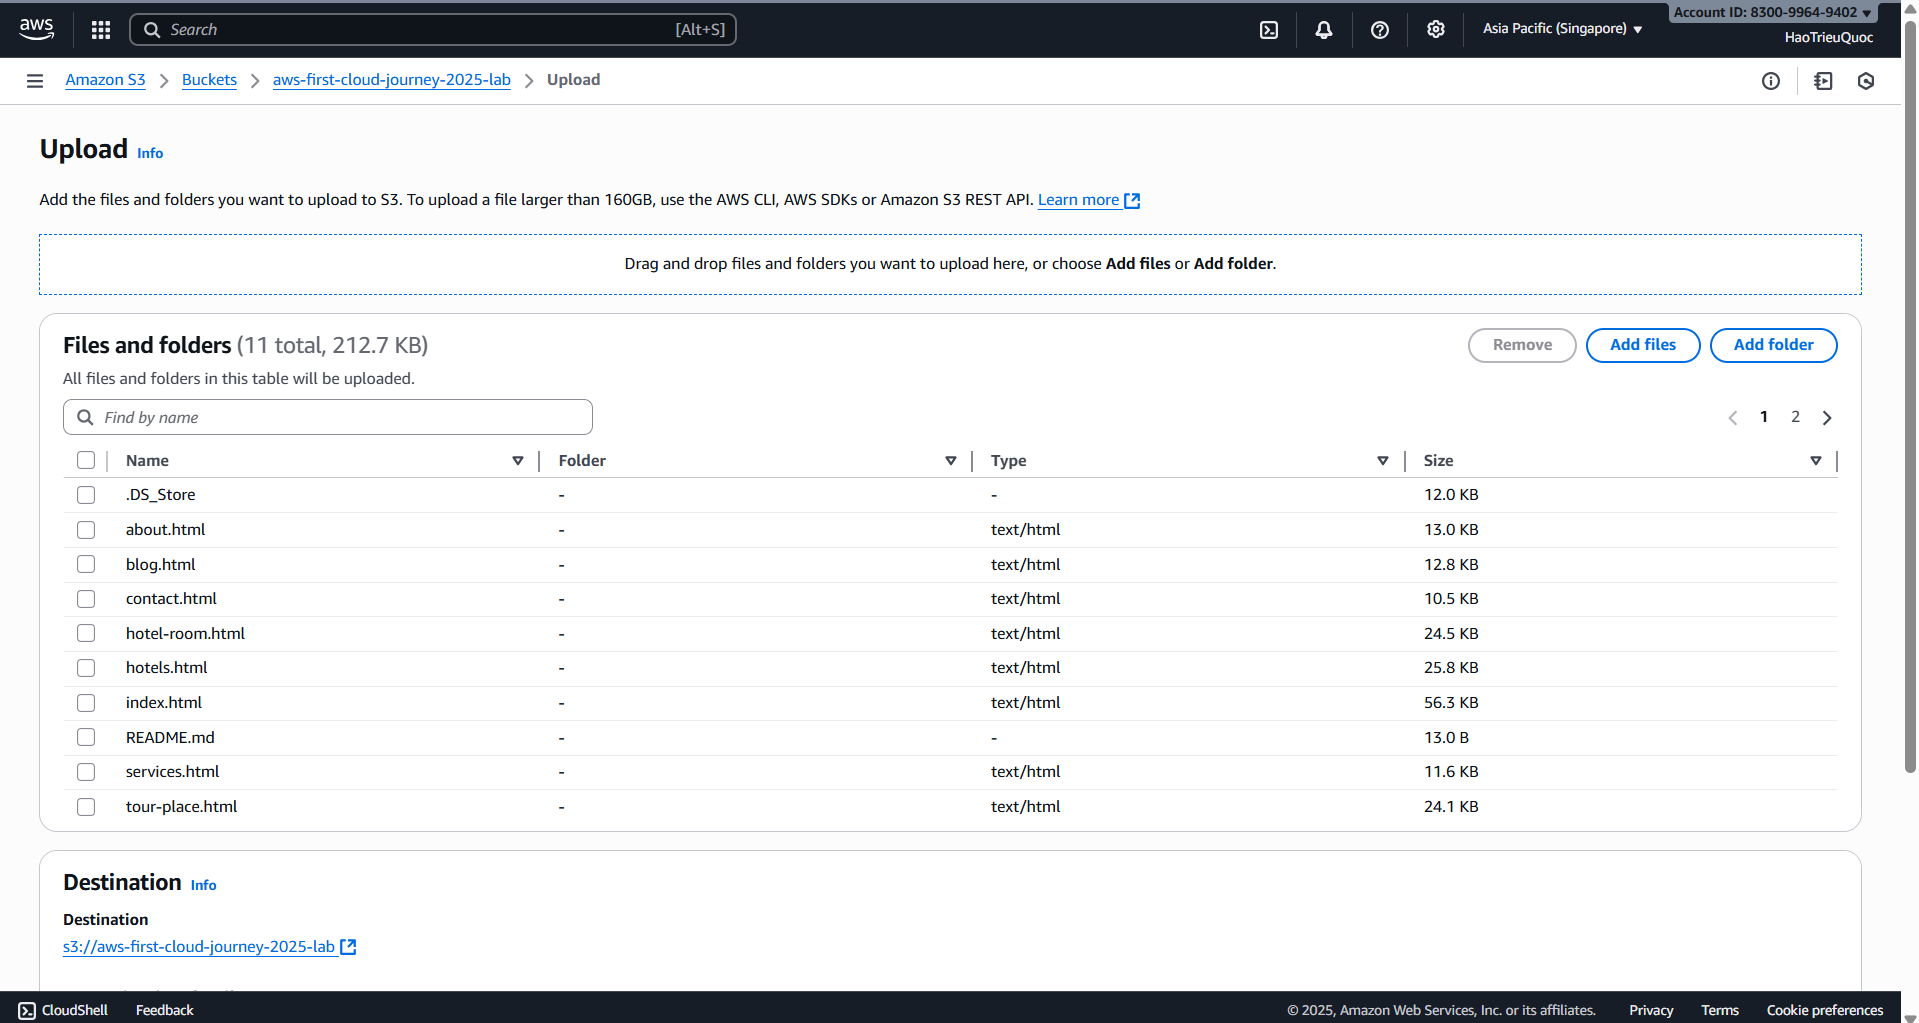The width and height of the screenshot is (1919, 1023).
Task: Click the Add files button
Action: (x=1642, y=345)
